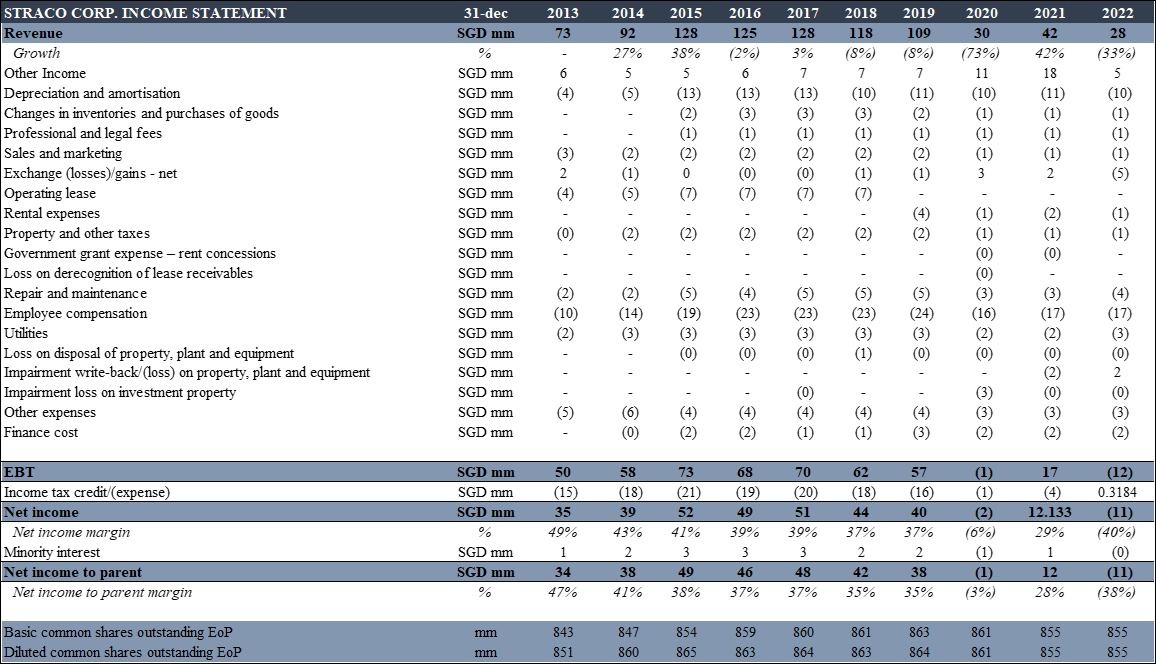This screenshot has width=1156, height=664.
Task: Select Depreciation and amortisation label
Action: tap(92, 93)
